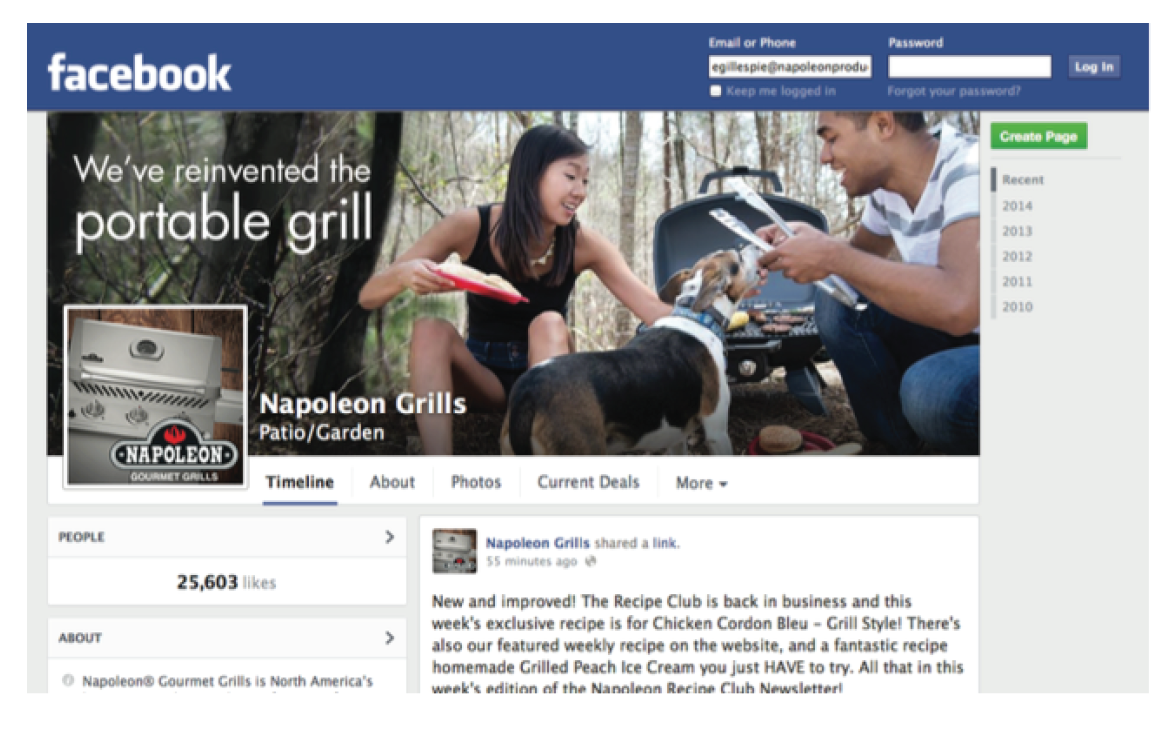Expand the About section chevron
Viewport: 1174px width, 730px height.
coord(389,637)
